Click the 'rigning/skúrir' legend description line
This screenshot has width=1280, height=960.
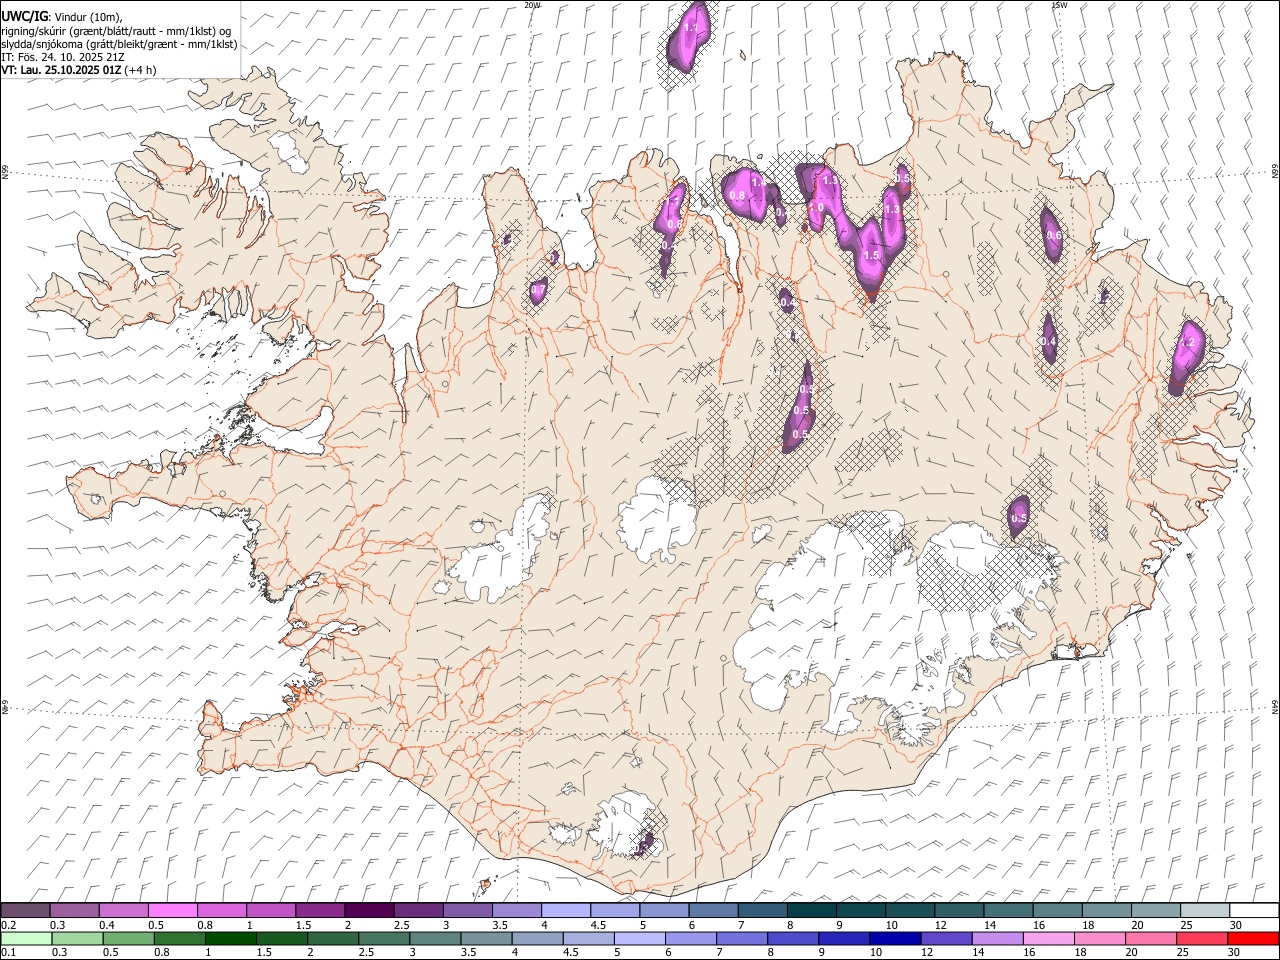click(116, 30)
